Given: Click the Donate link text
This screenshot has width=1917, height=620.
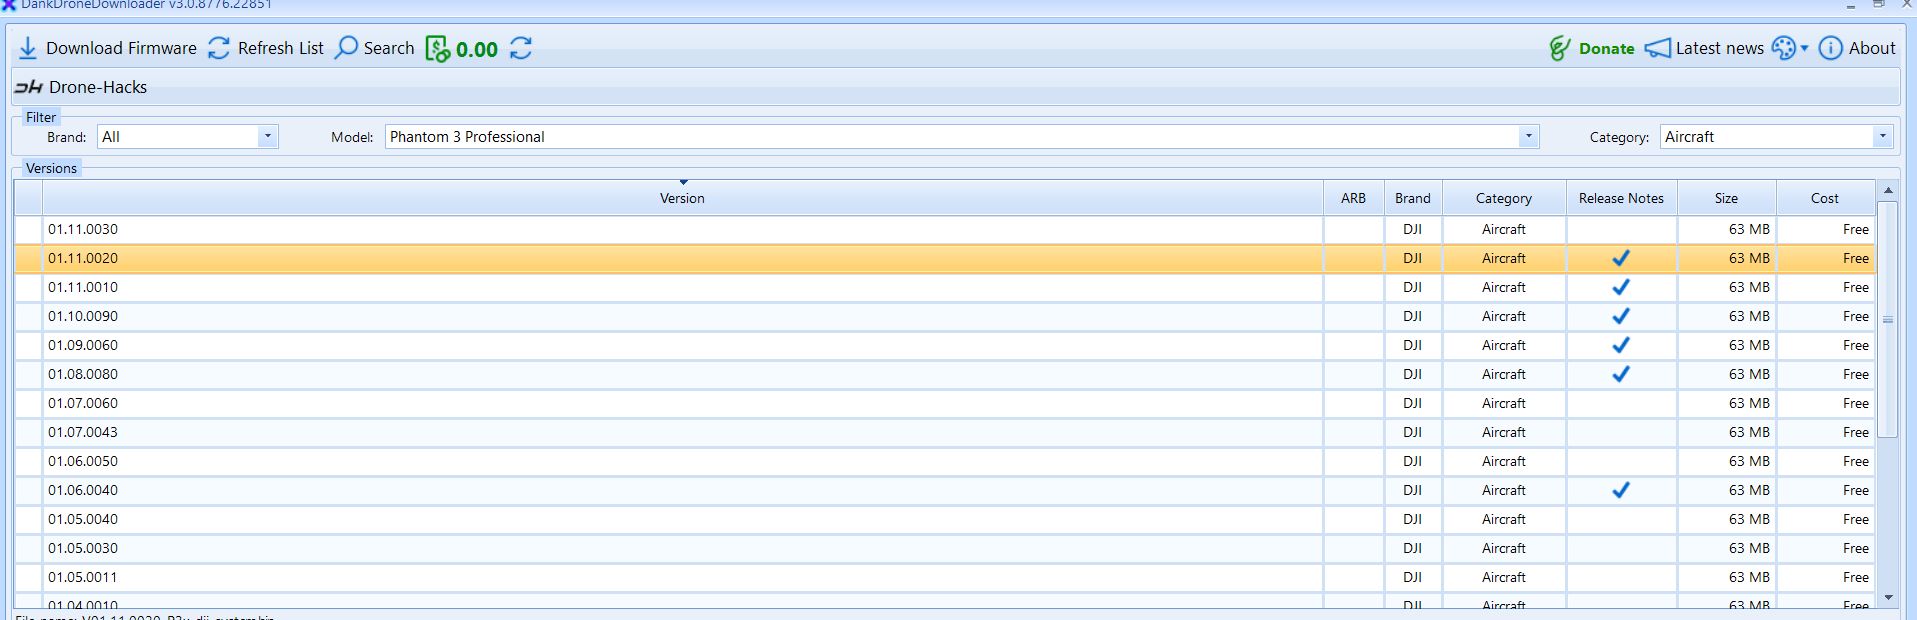Looking at the screenshot, I should click(x=1606, y=48).
